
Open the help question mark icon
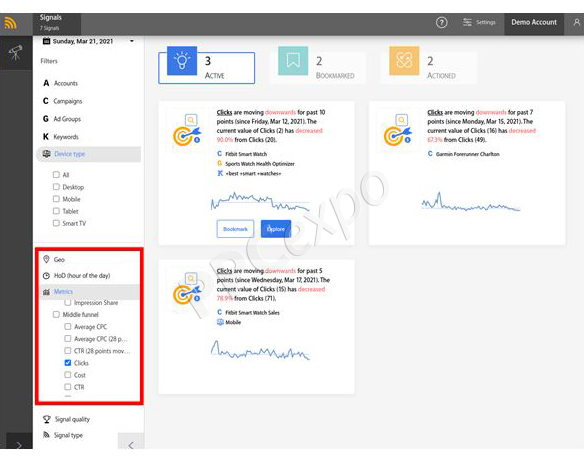(441, 22)
